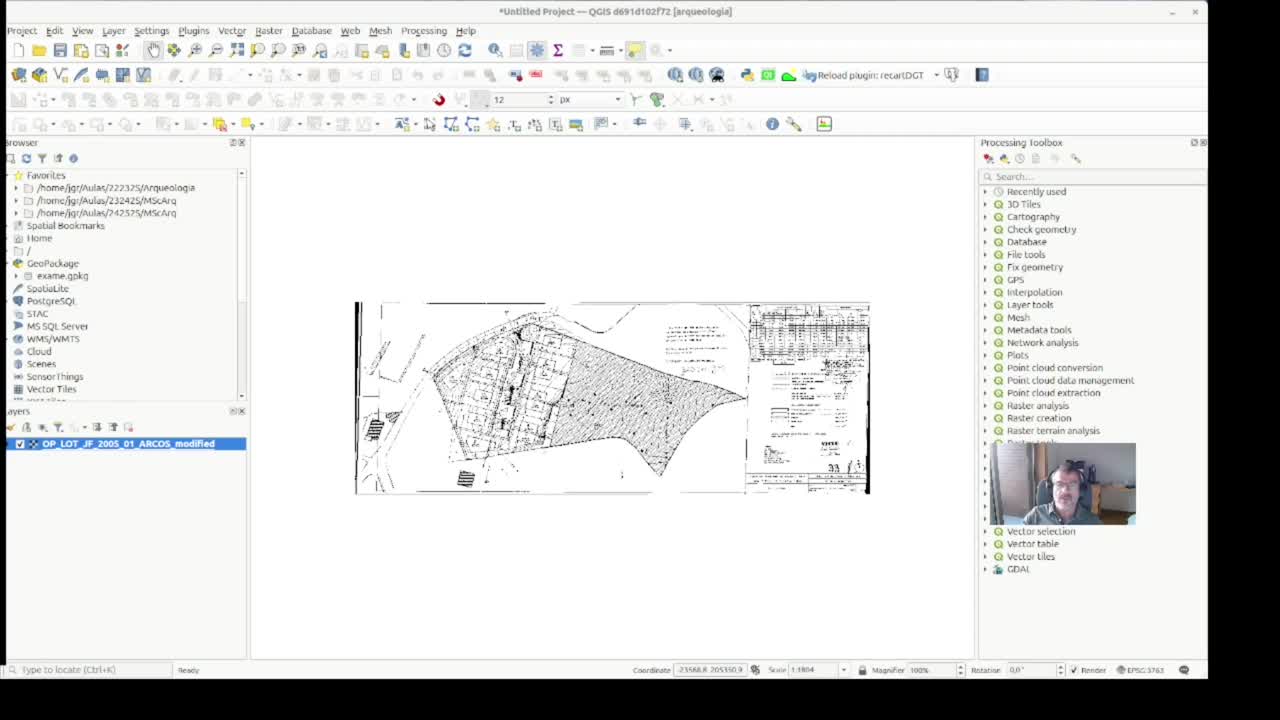Toggle the Render checkbox in status bar
This screenshot has width=1280, height=720.
tap(1074, 670)
